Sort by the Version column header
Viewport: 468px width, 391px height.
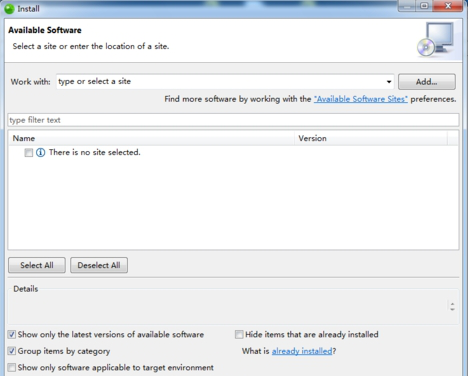tap(371, 138)
